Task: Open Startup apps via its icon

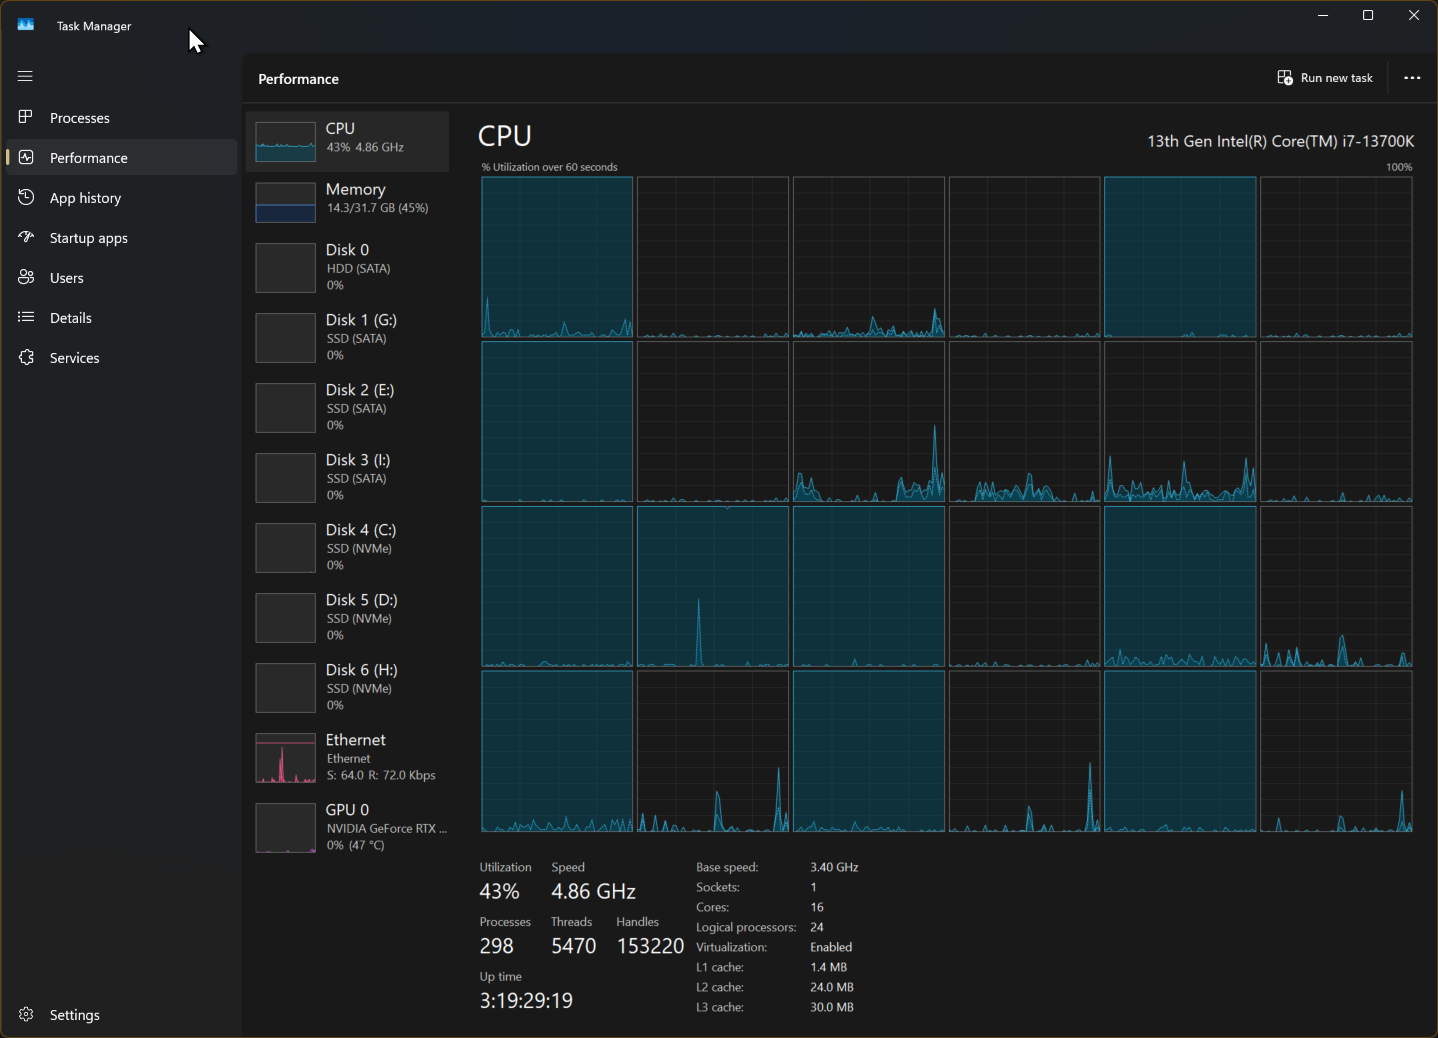Action: 26,237
